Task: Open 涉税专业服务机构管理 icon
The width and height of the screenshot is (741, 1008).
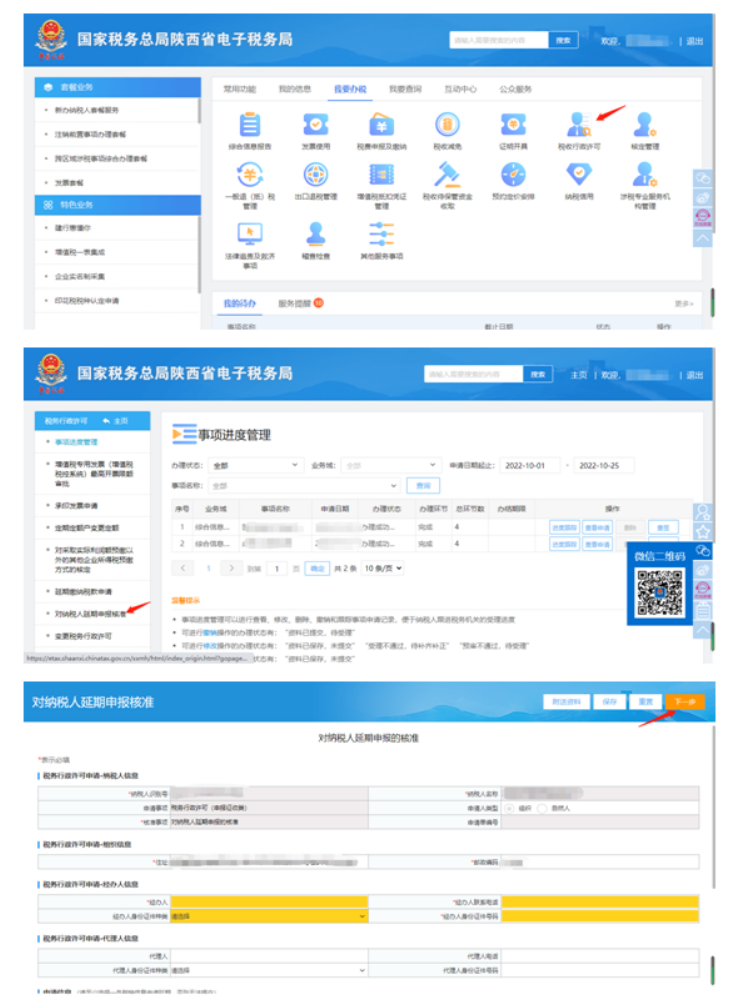Action: [645, 174]
